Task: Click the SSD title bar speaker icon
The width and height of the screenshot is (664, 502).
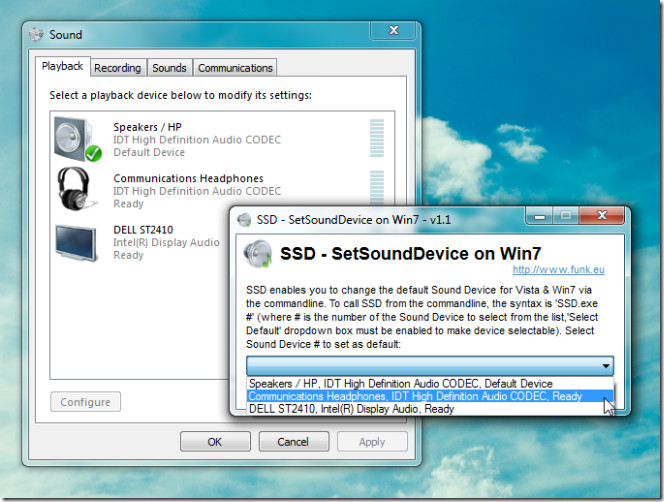Action: (x=244, y=220)
